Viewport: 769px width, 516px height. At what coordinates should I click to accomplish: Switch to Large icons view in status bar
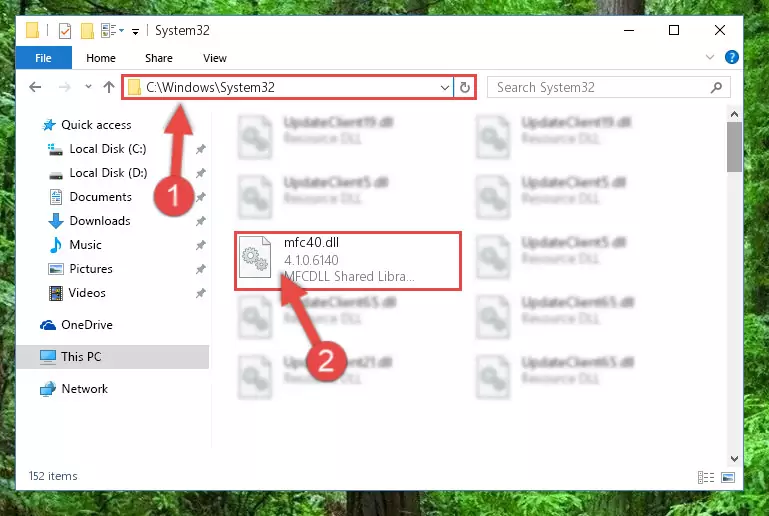coord(728,477)
